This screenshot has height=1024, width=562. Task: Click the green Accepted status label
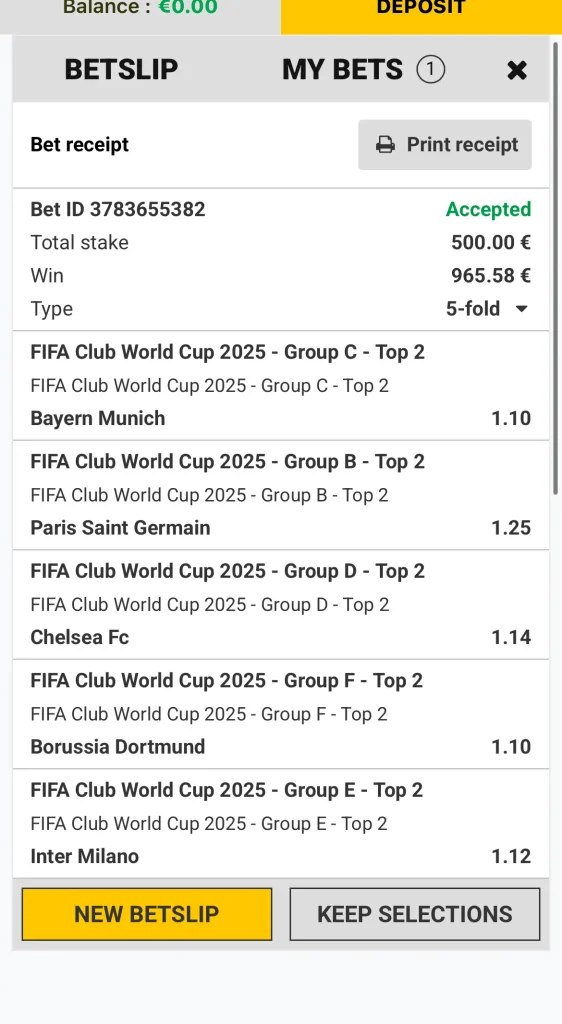[488, 209]
